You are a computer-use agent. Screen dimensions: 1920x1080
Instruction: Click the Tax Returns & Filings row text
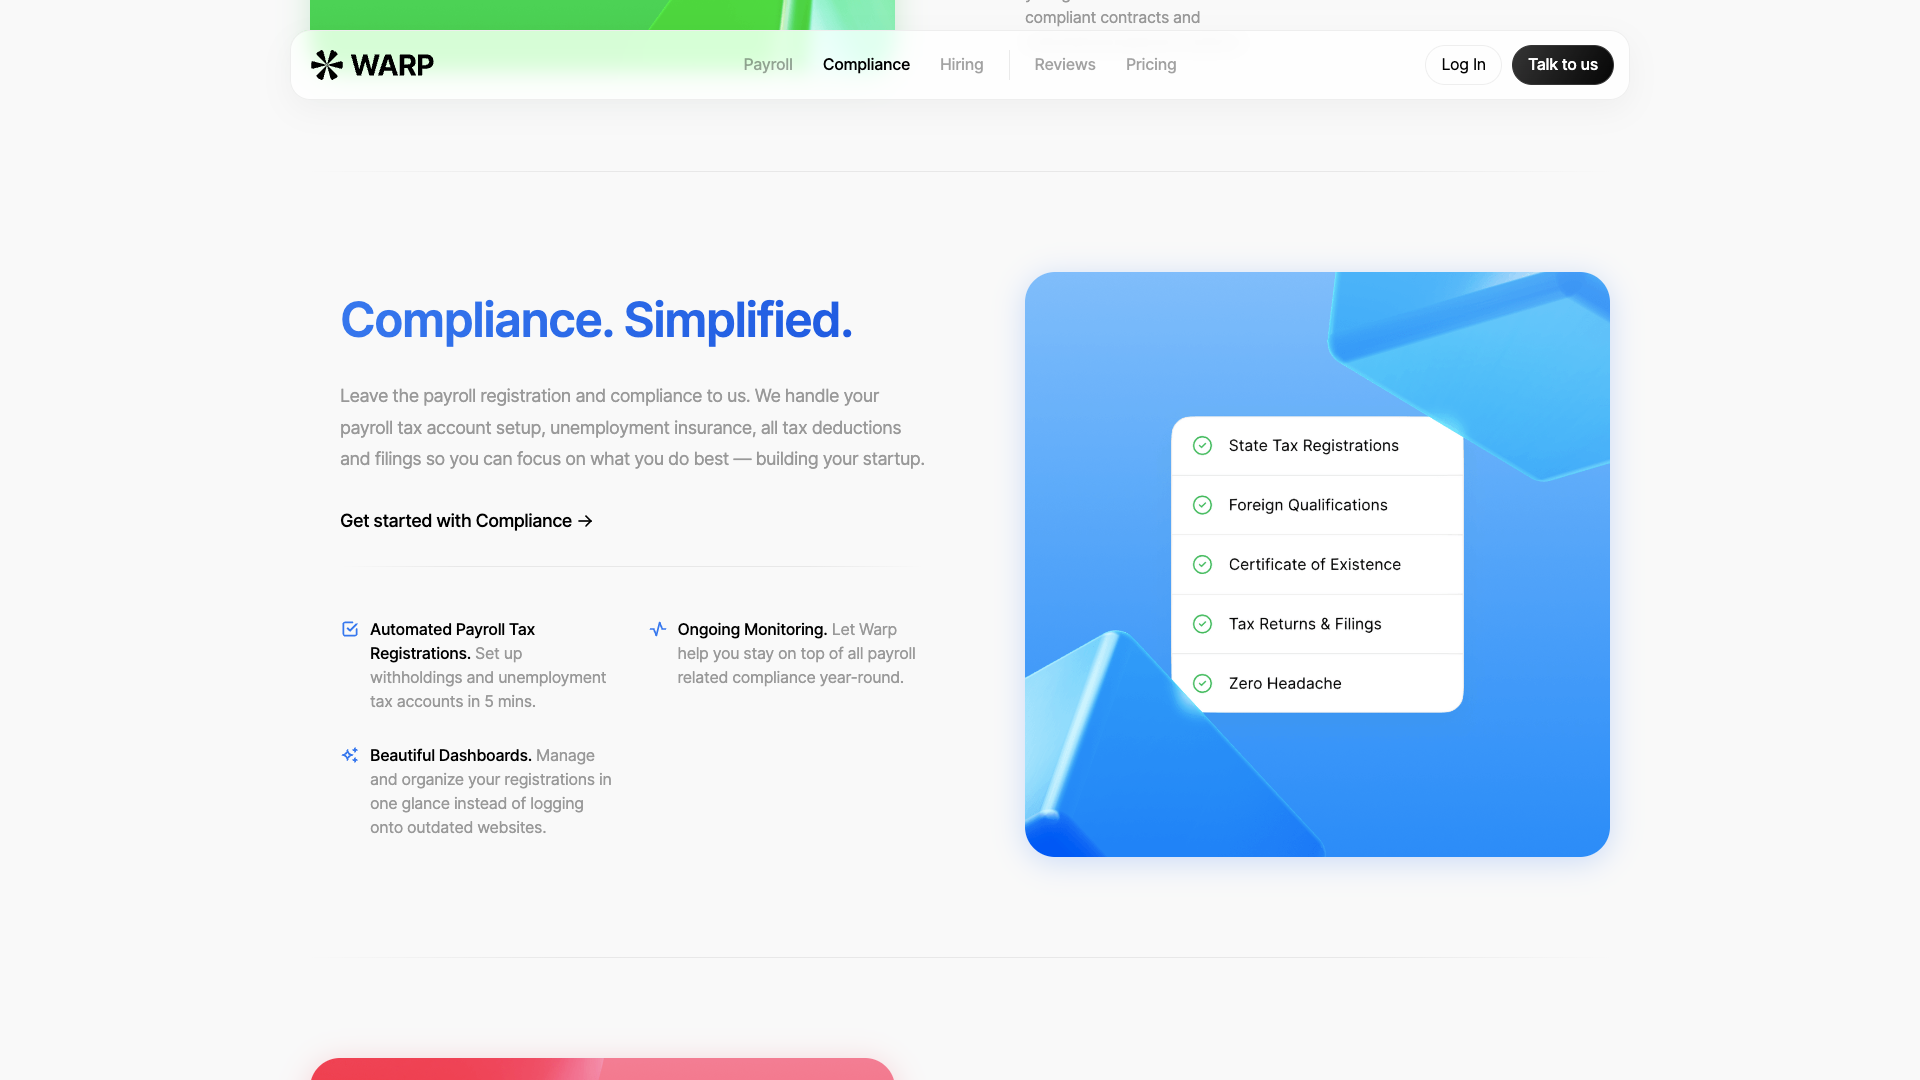click(1305, 624)
